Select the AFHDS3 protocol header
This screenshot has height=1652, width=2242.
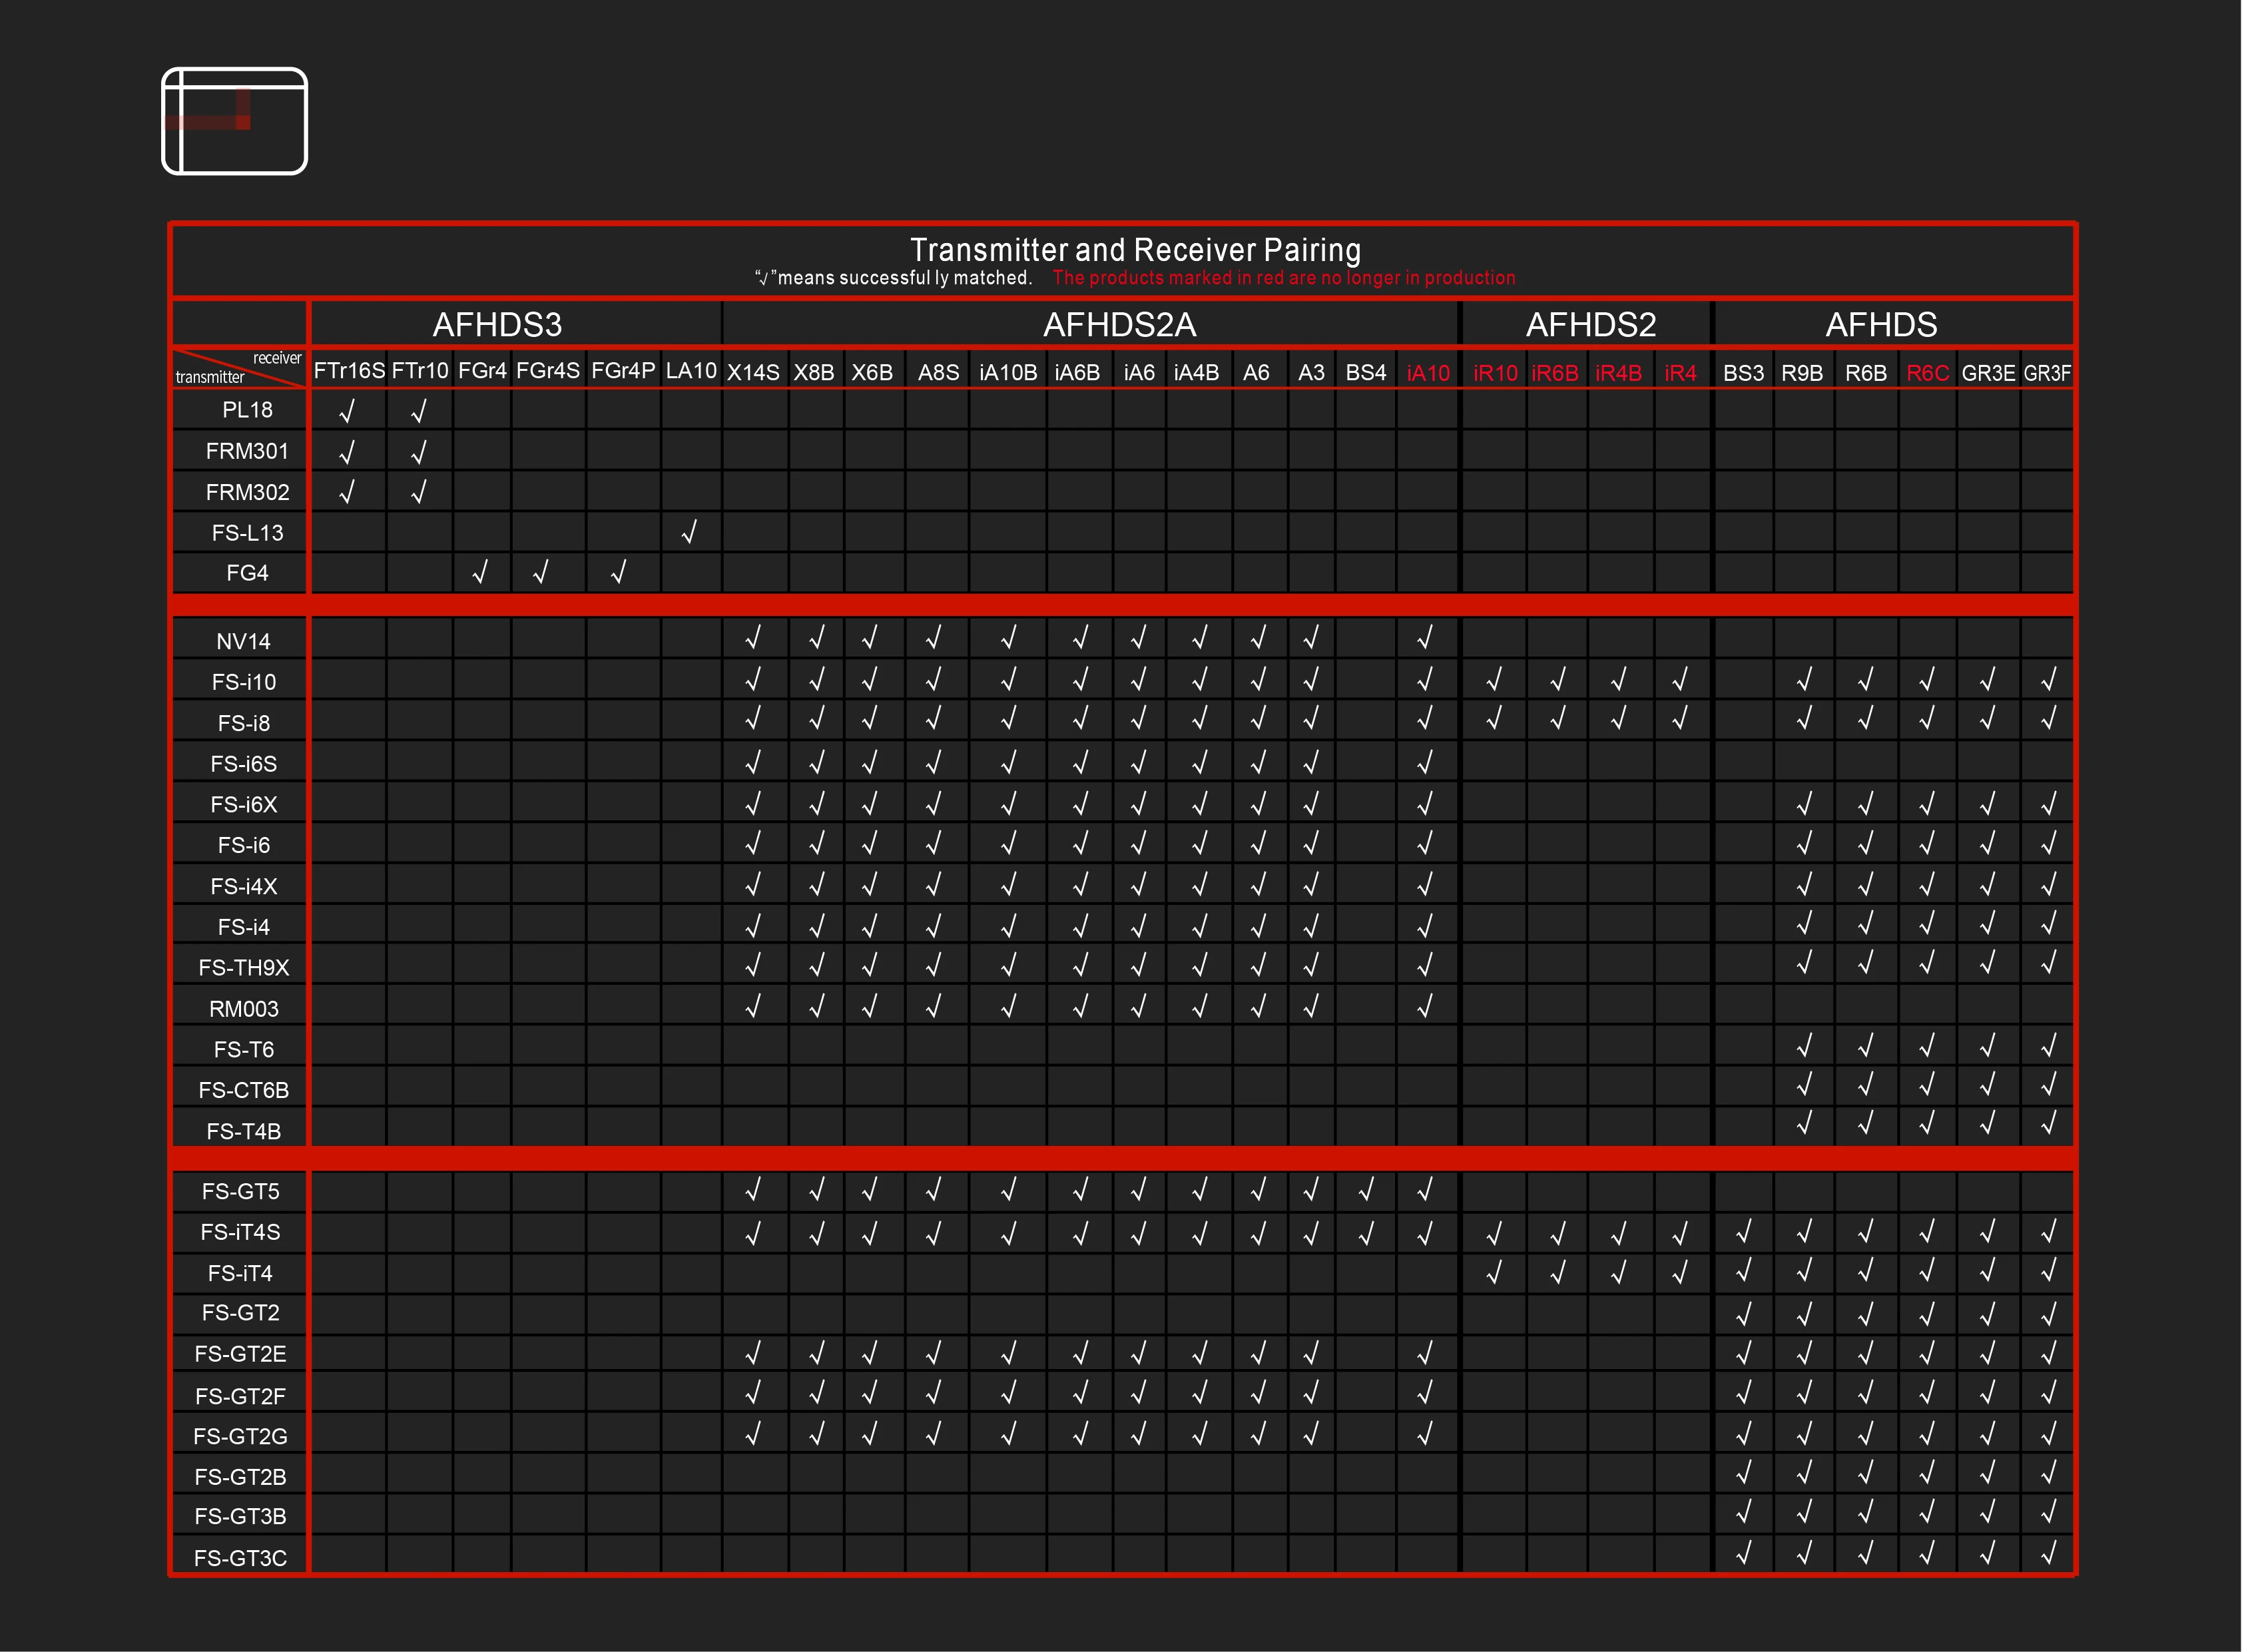pos(497,325)
